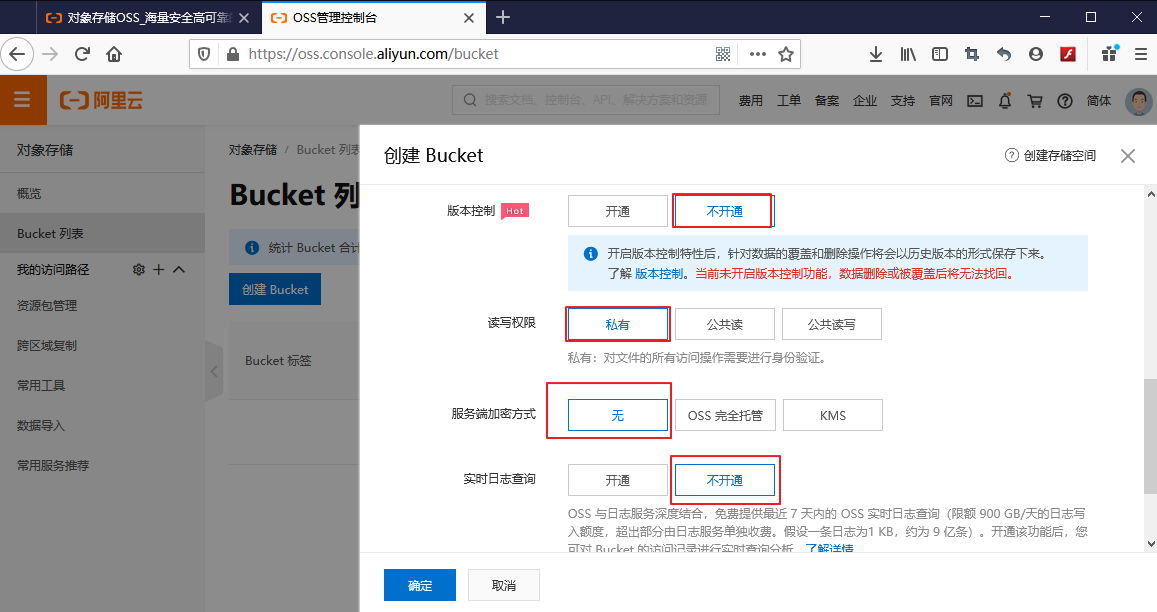Close the 创建 Bucket panel with X
1157x612 pixels.
click(x=1127, y=156)
